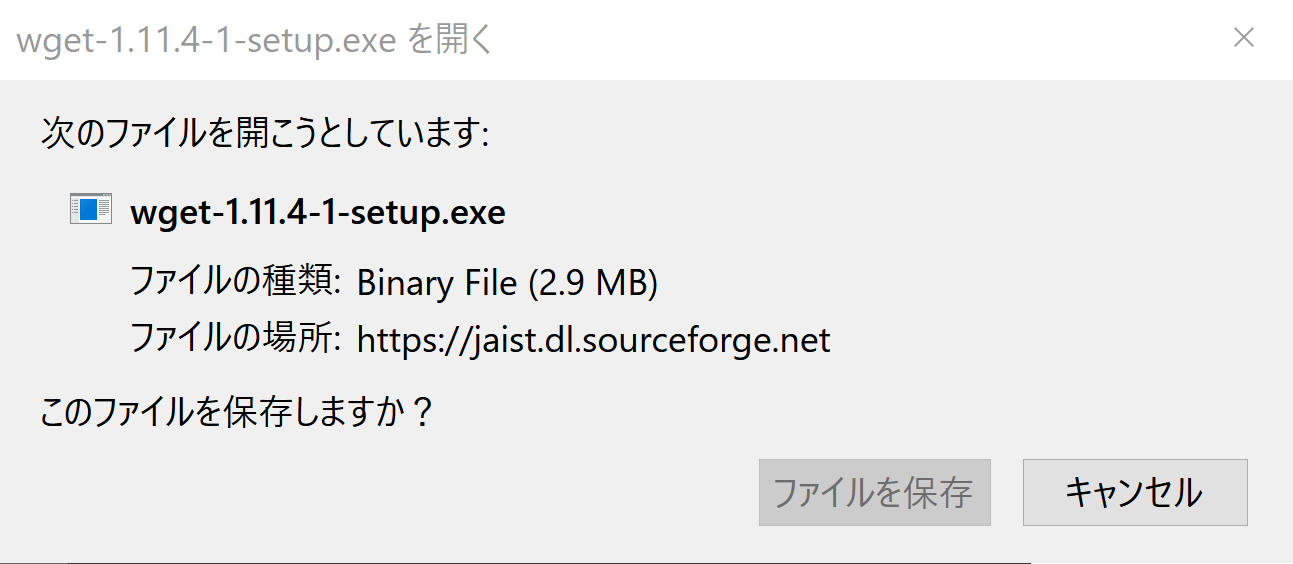Select the bold wget-1.11.4-1-setup.exe filename
Image resolution: width=1293 pixels, height=564 pixels.
coord(318,213)
